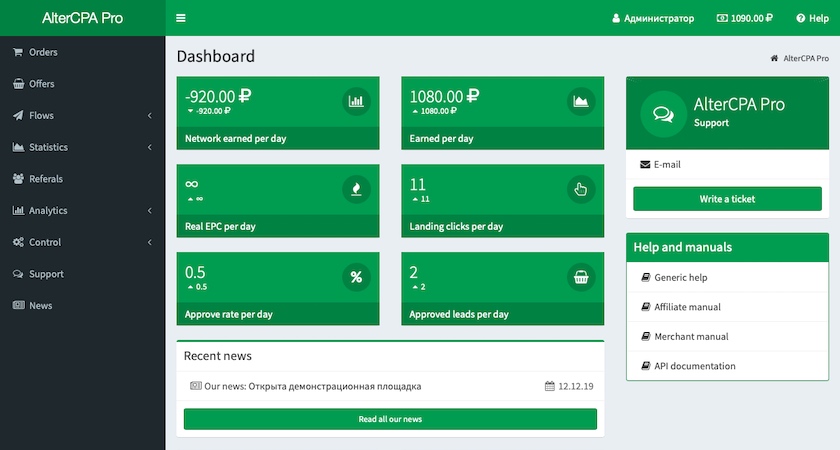
Task: Click Read all our news button
Action: pos(390,419)
